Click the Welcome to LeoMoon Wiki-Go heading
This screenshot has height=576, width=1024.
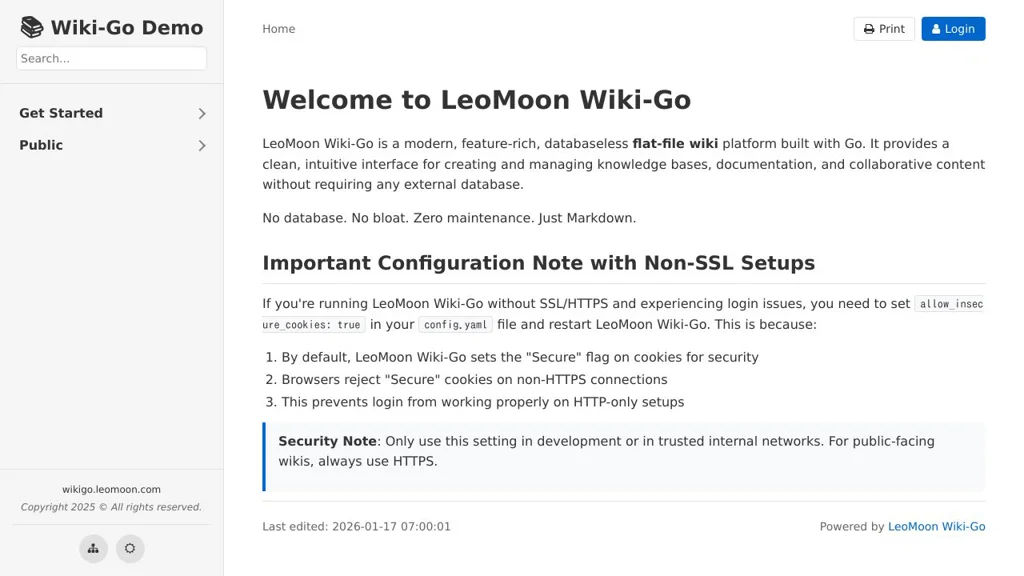click(x=476, y=100)
